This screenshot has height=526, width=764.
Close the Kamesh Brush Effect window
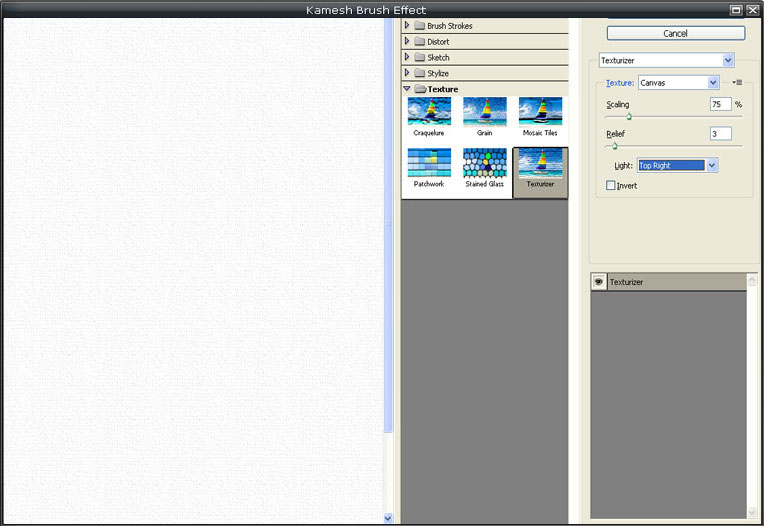click(752, 10)
